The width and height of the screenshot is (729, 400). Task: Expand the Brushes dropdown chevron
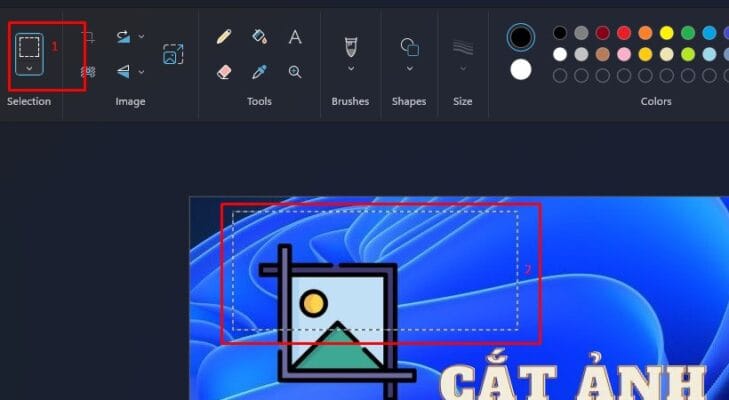click(351, 68)
